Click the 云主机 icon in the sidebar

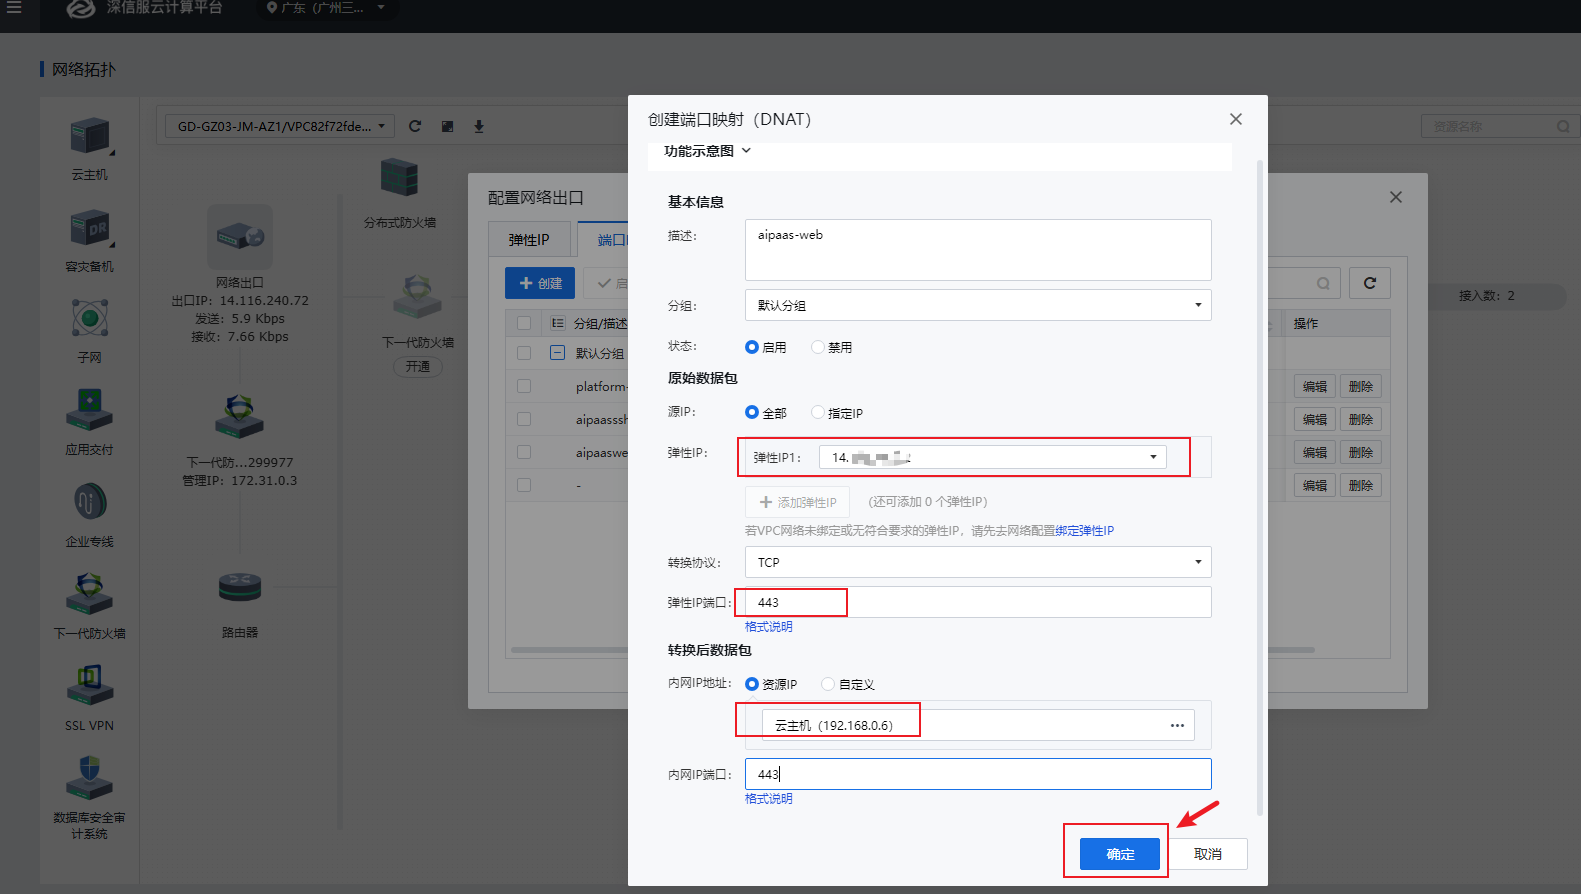pos(89,138)
